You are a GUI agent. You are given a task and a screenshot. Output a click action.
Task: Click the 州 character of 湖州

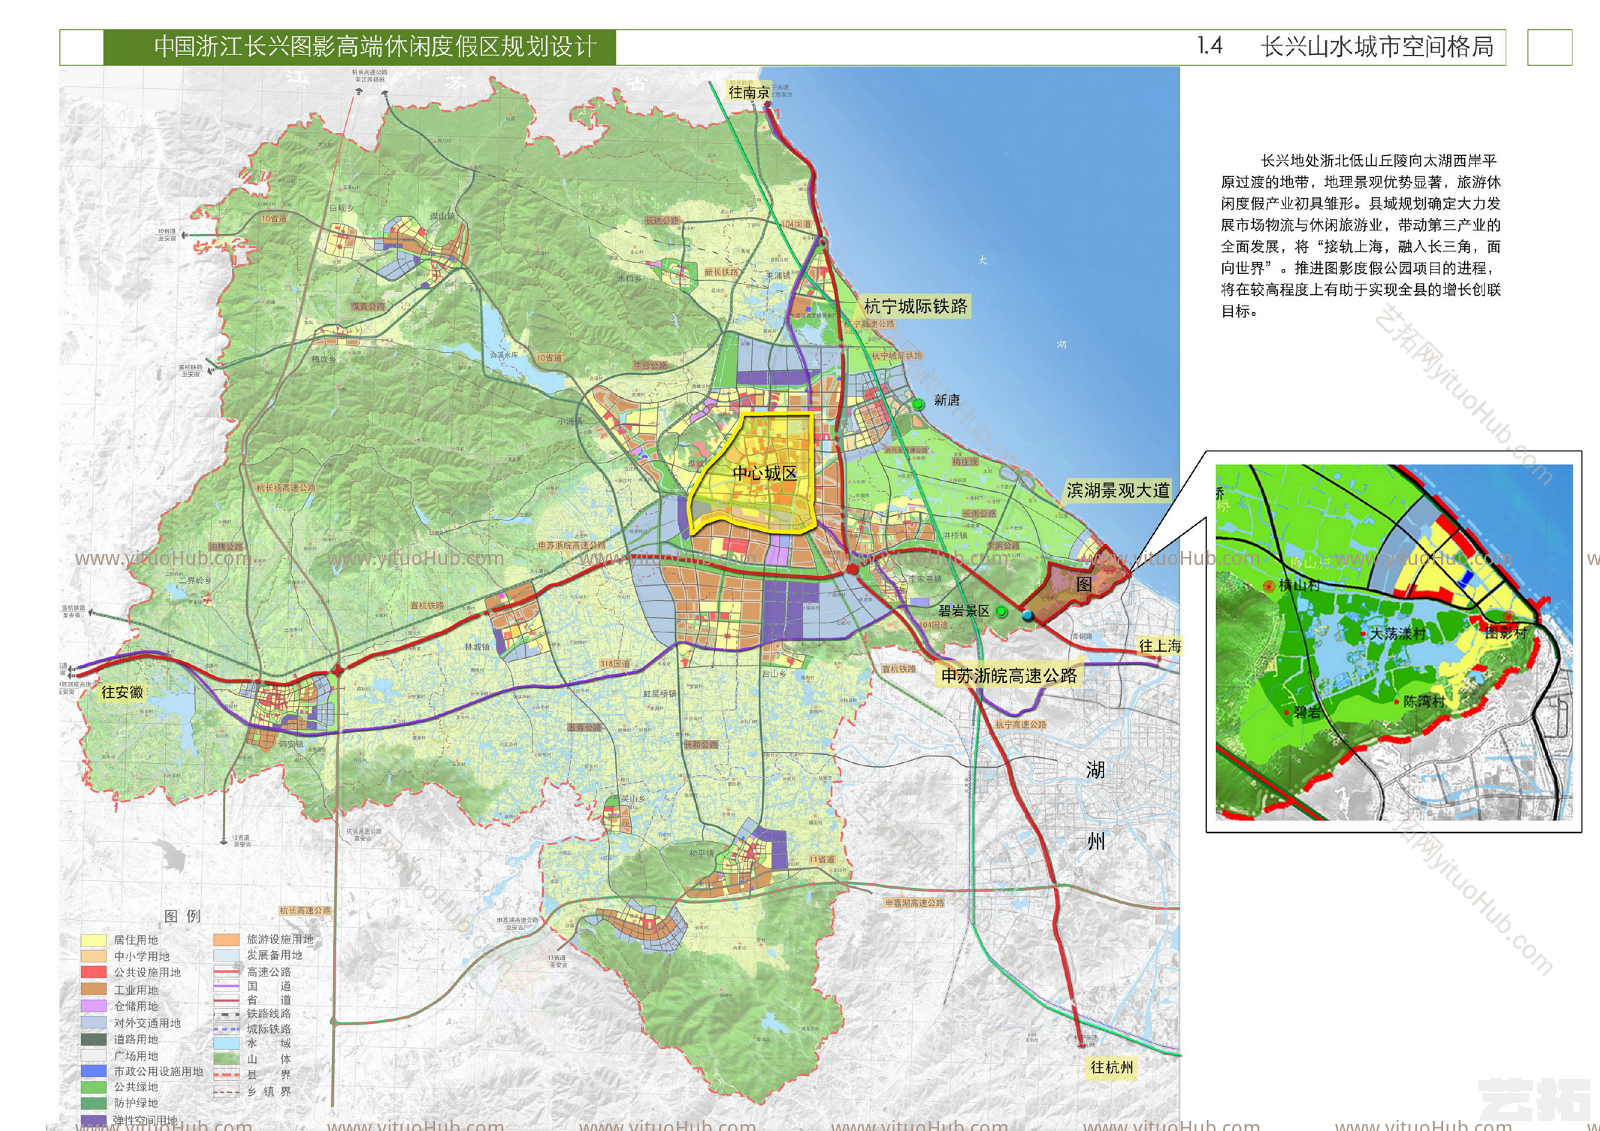tap(1096, 841)
